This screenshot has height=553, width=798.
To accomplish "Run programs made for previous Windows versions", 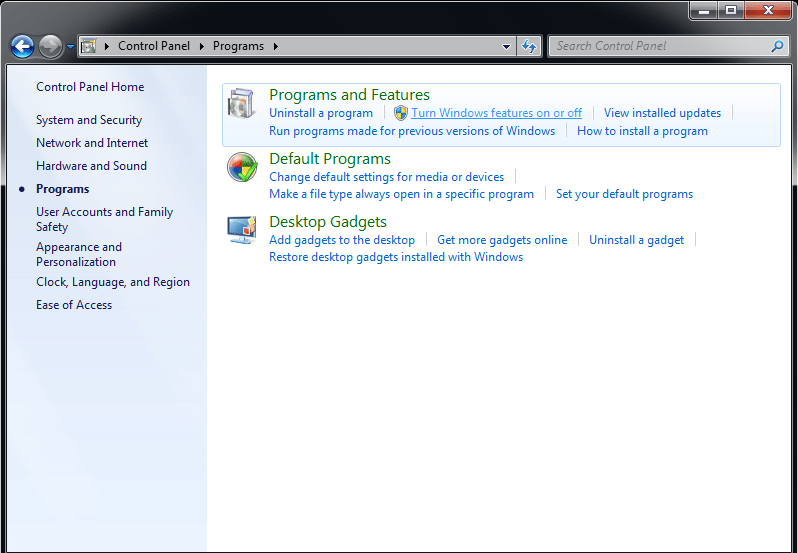I will (x=412, y=131).
